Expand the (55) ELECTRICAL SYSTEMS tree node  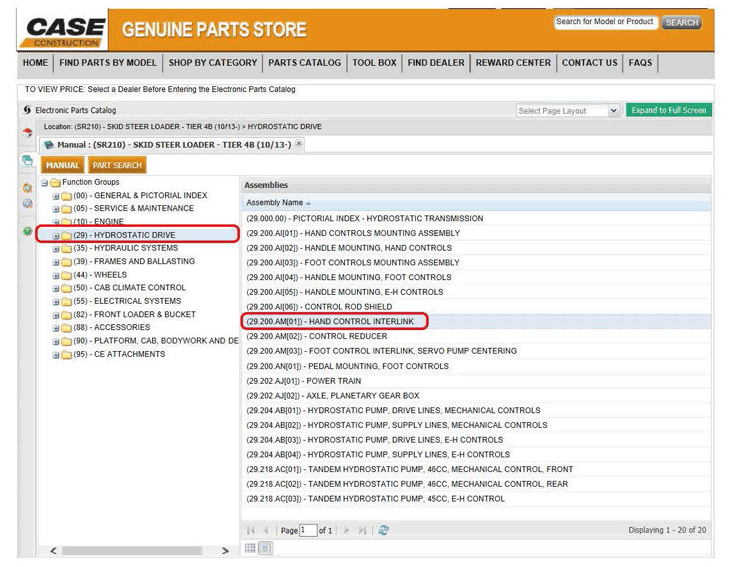[56, 301]
